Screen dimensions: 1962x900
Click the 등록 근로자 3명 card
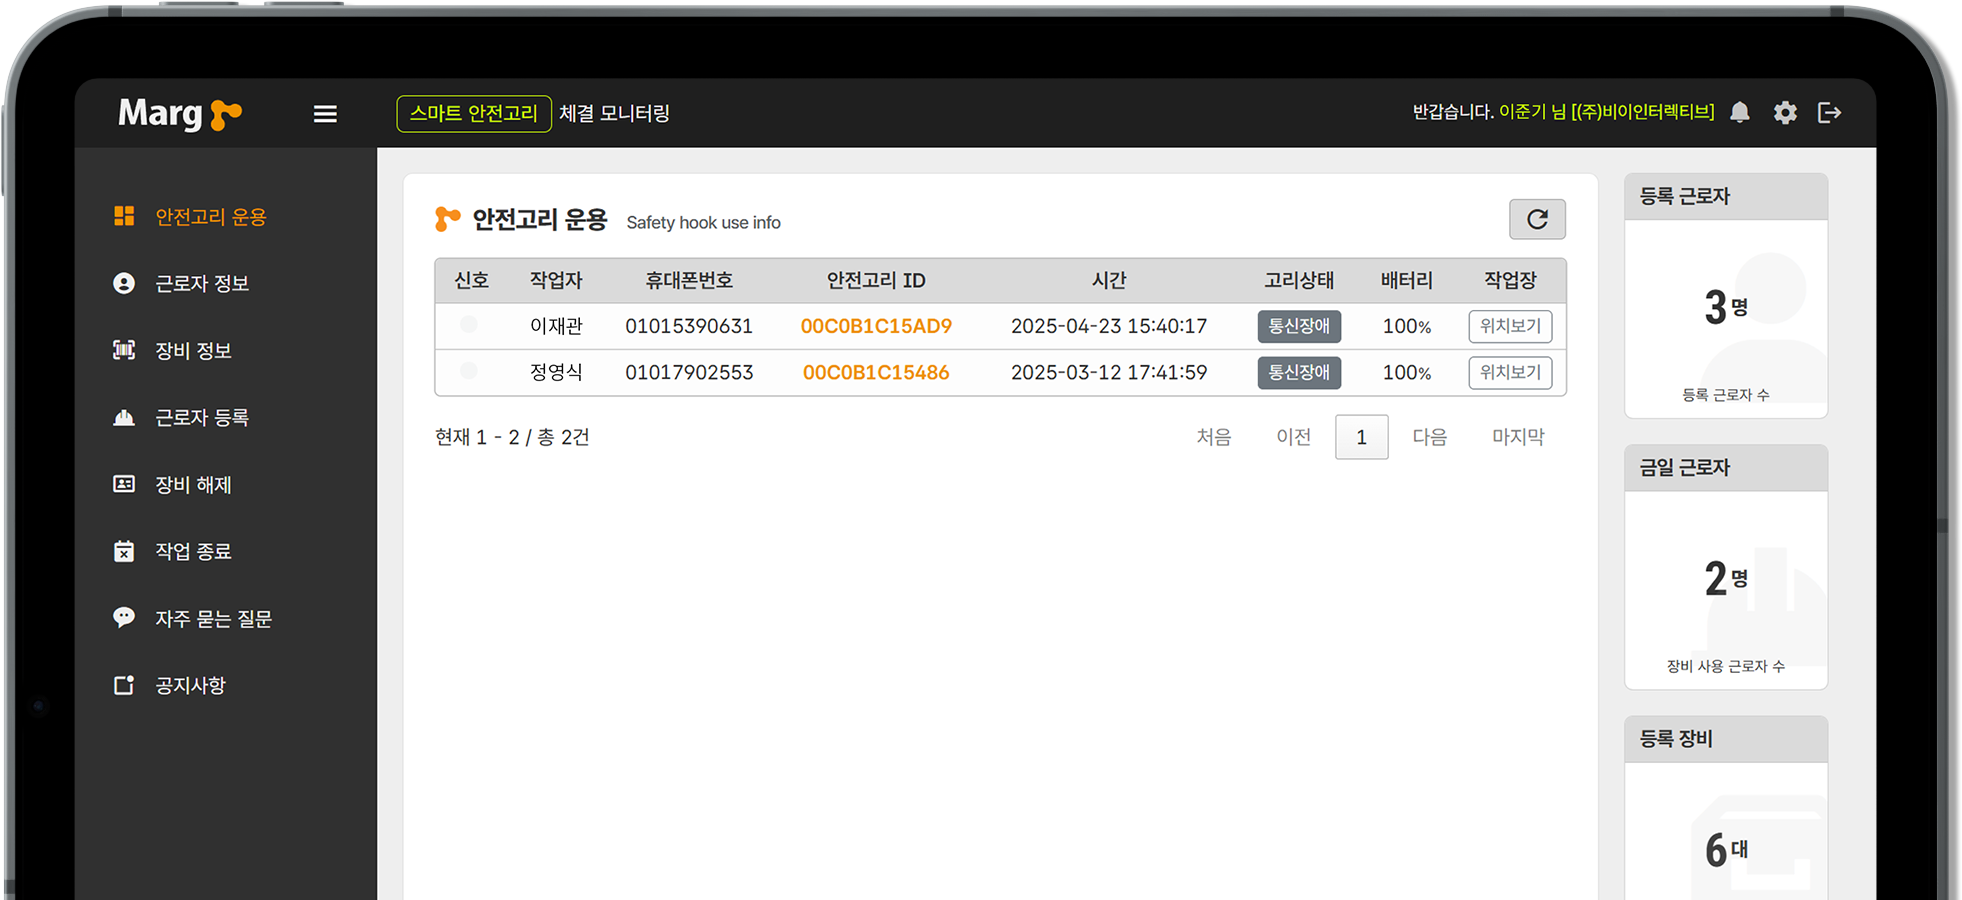[x=1726, y=296]
